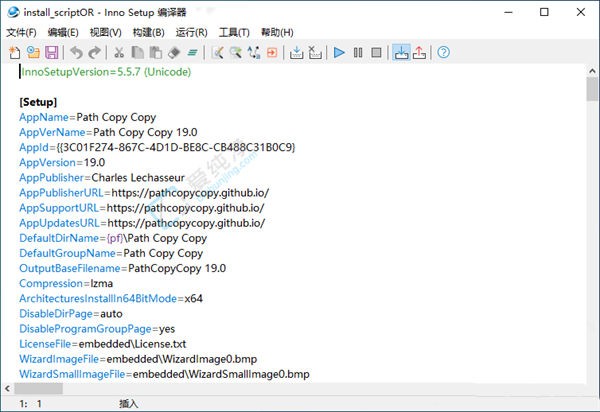This screenshot has width=600, height=412.
Task: Terminate the run with the stop square
Action: click(376, 52)
